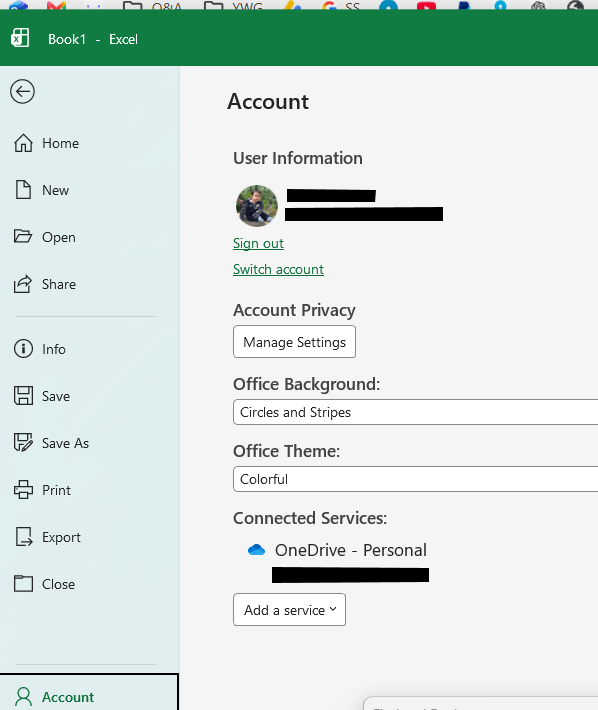
Task: Open the Office Theme Colorful dropdown
Action: click(x=415, y=479)
